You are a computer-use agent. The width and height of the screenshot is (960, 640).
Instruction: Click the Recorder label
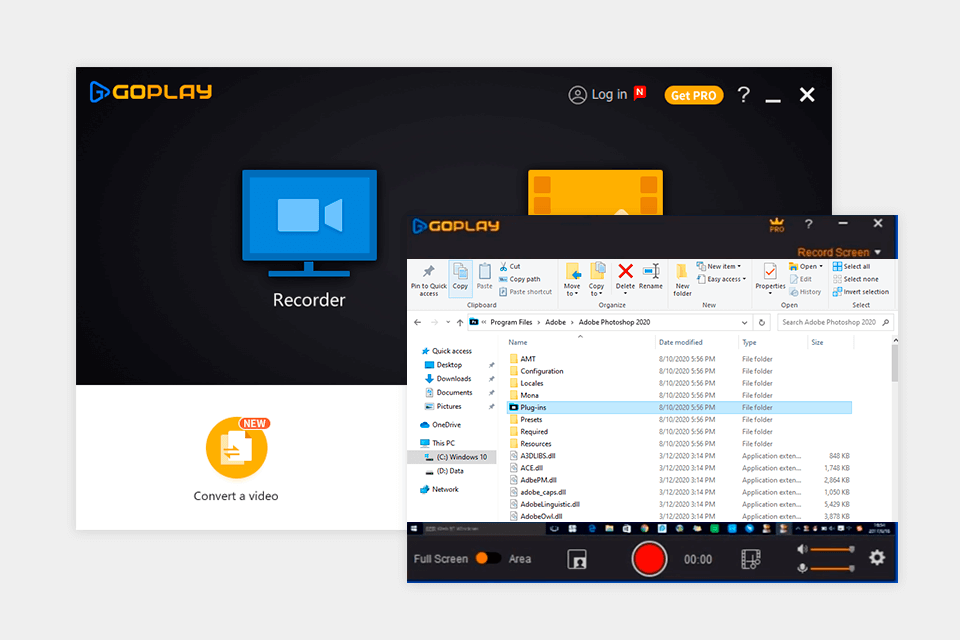click(x=309, y=300)
